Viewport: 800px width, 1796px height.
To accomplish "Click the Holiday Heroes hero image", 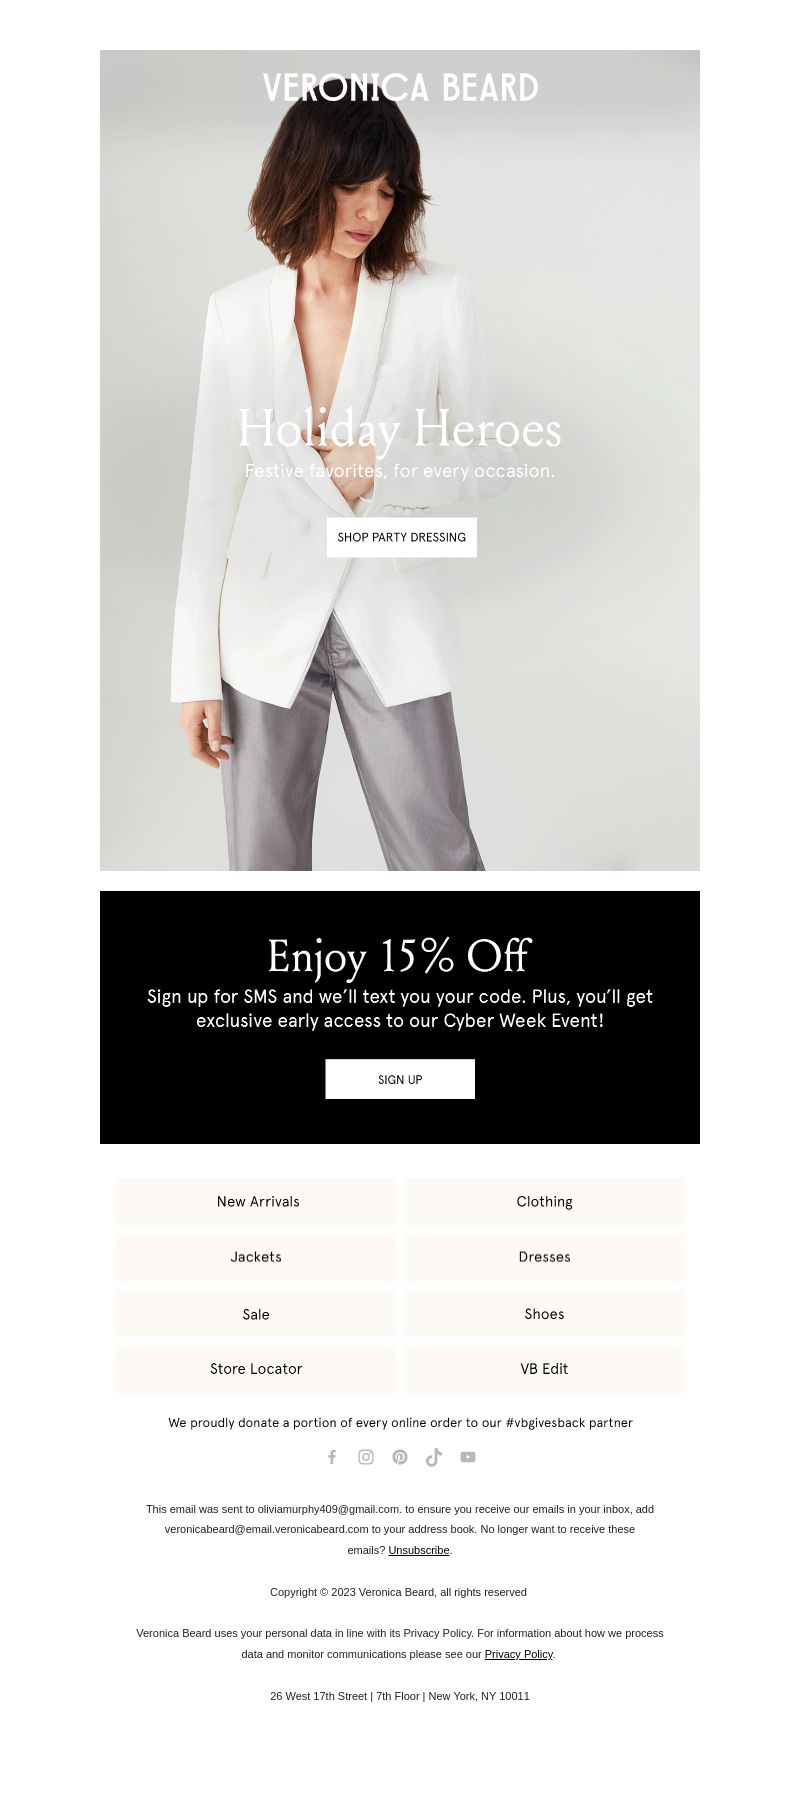I will 400,460.
